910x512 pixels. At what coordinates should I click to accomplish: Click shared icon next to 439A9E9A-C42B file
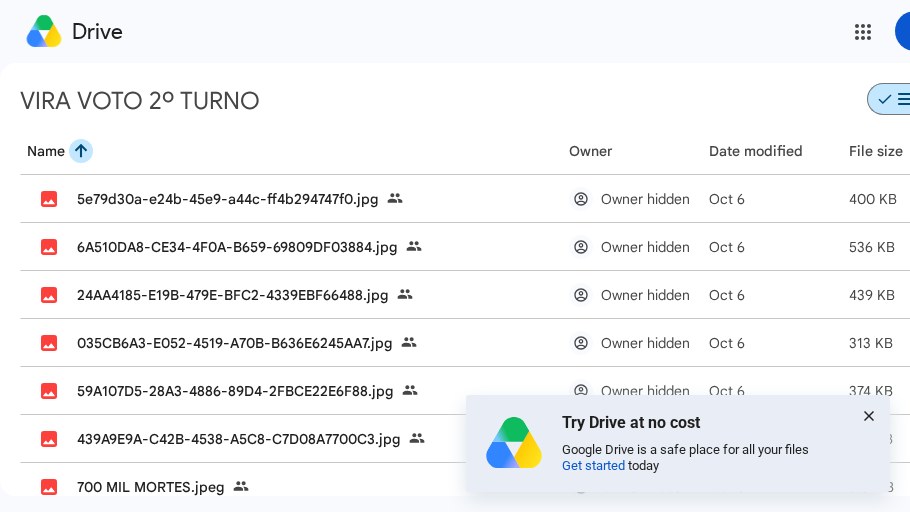417,438
